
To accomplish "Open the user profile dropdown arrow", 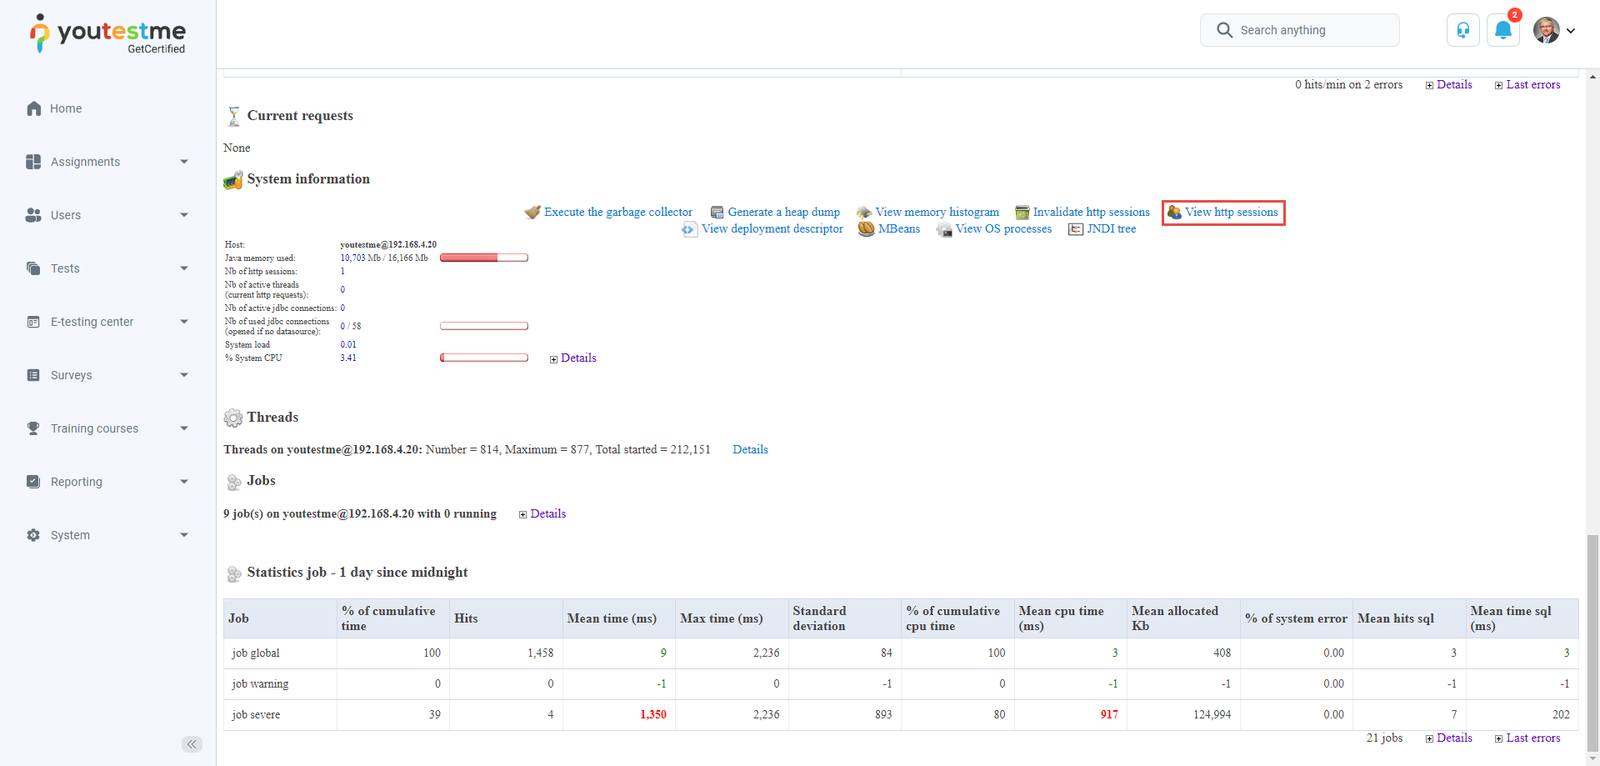I will 1570,31.
